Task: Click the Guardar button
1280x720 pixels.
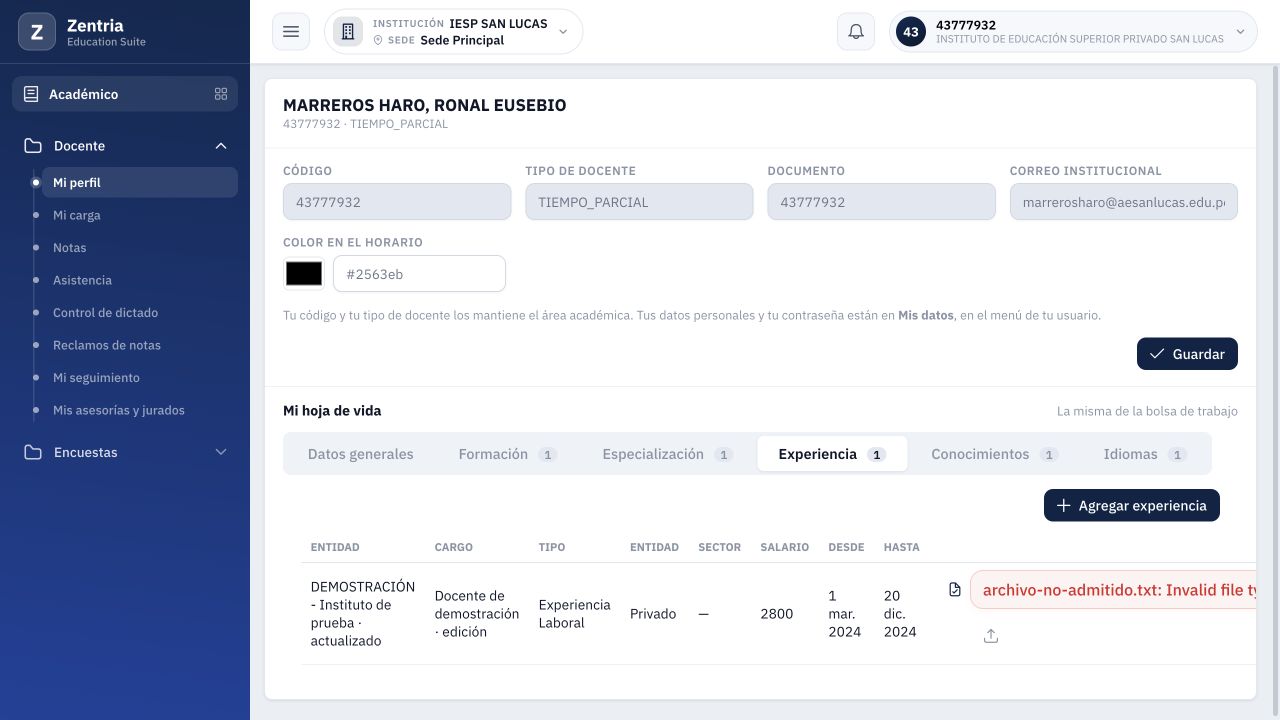Action: coord(1187,354)
